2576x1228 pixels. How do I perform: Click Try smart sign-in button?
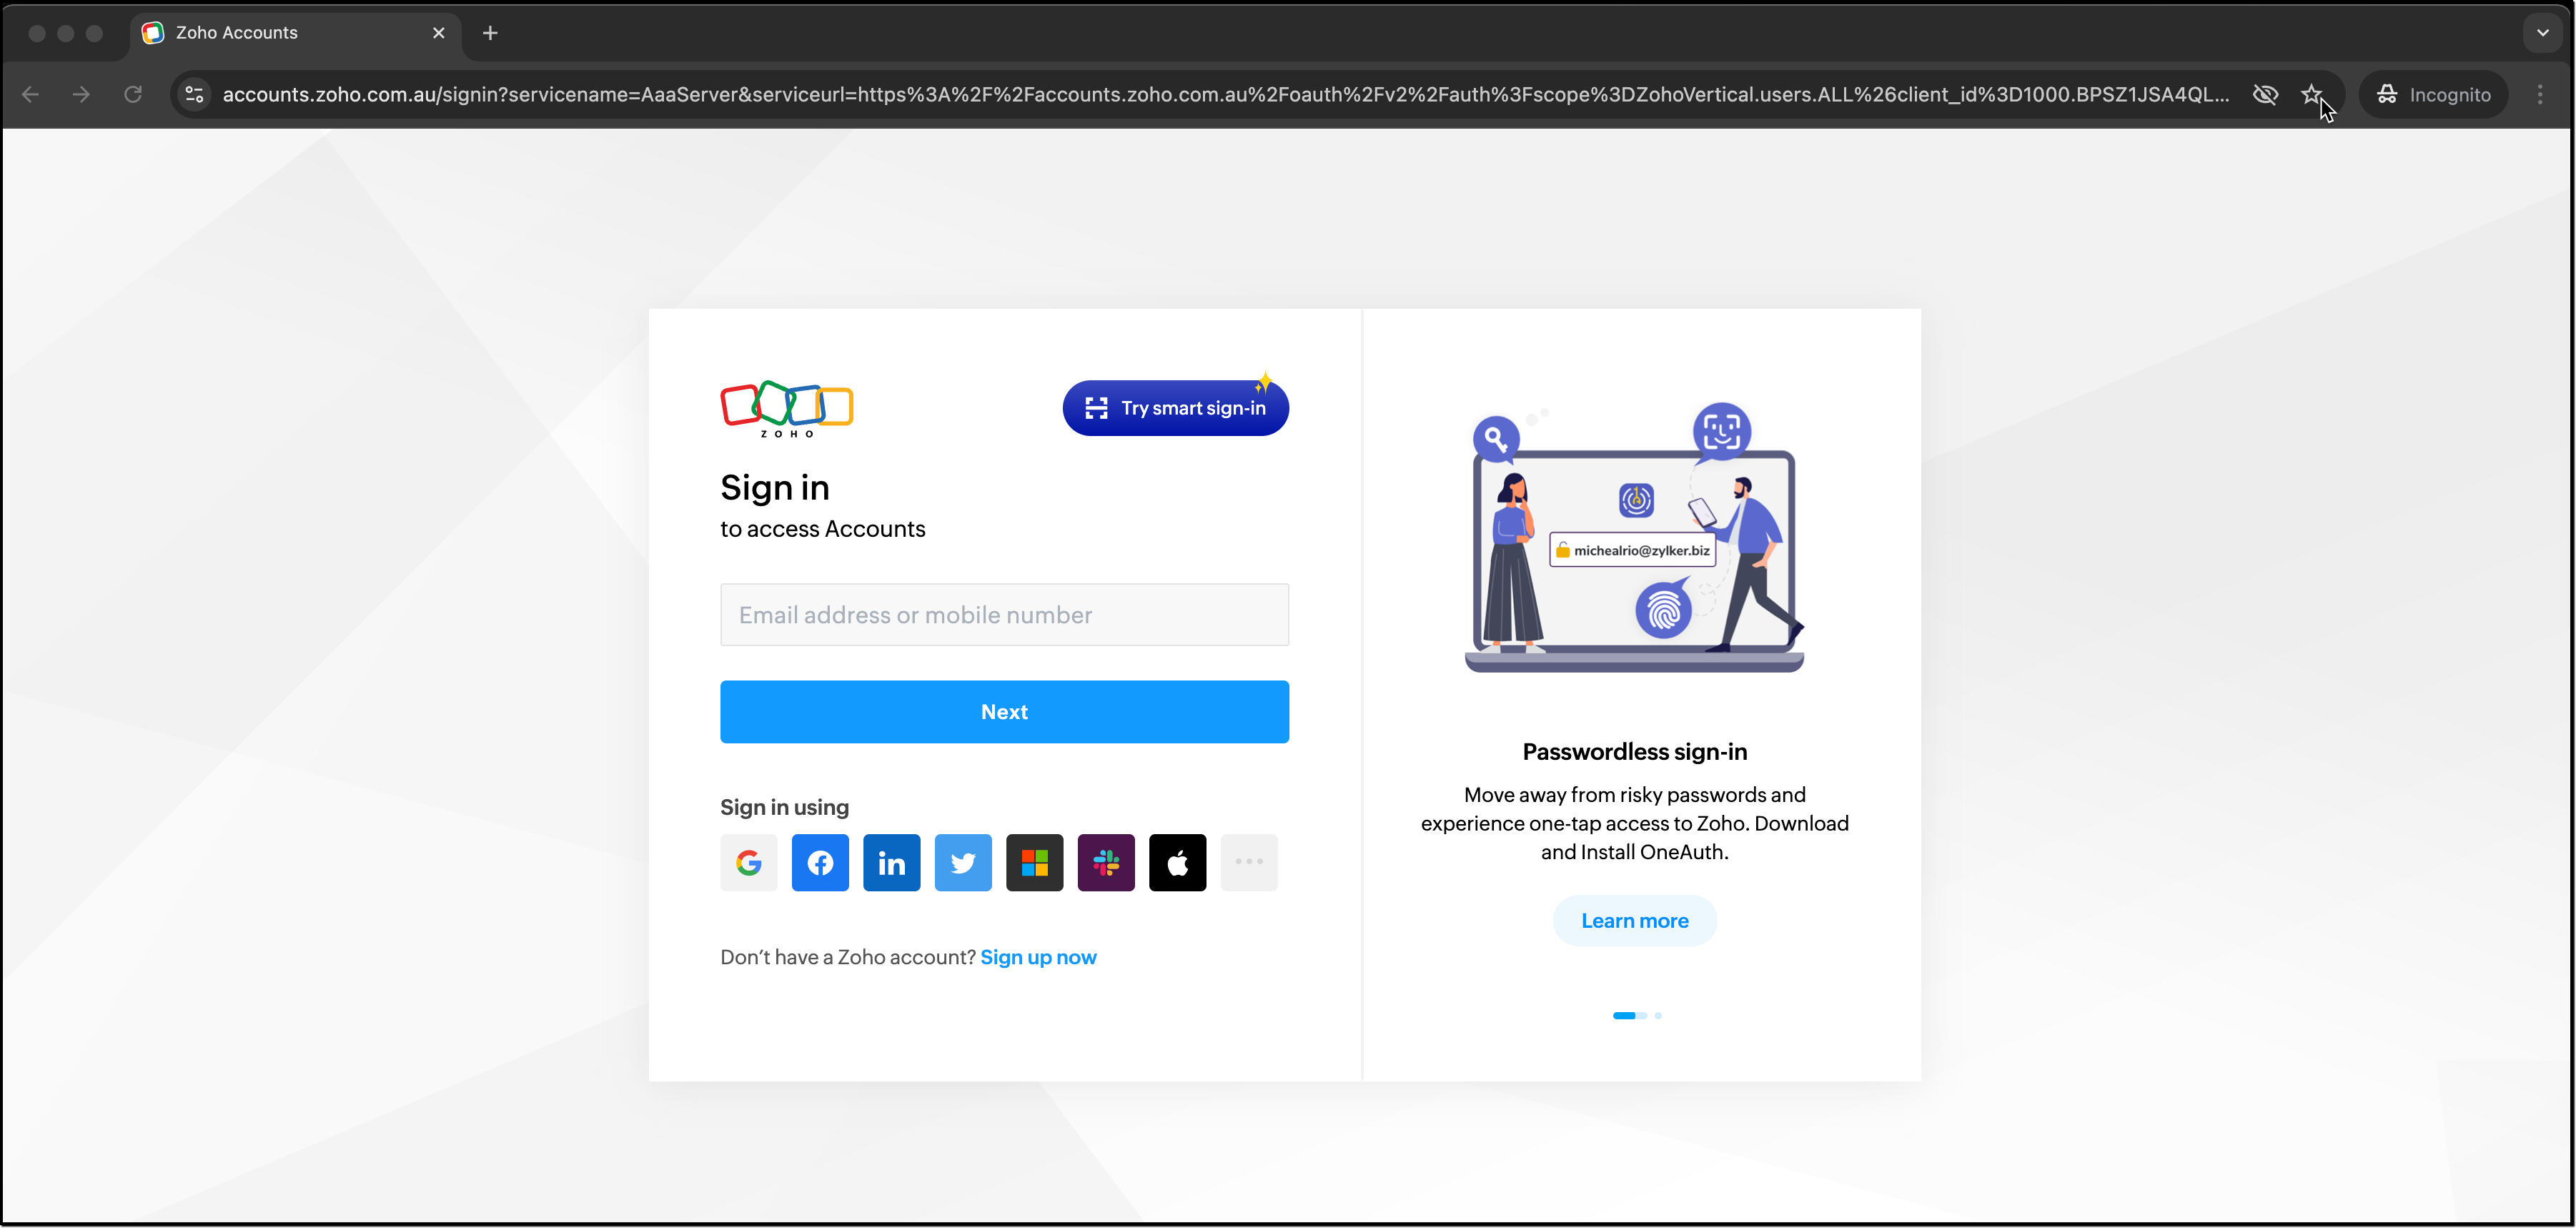[1175, 408]
